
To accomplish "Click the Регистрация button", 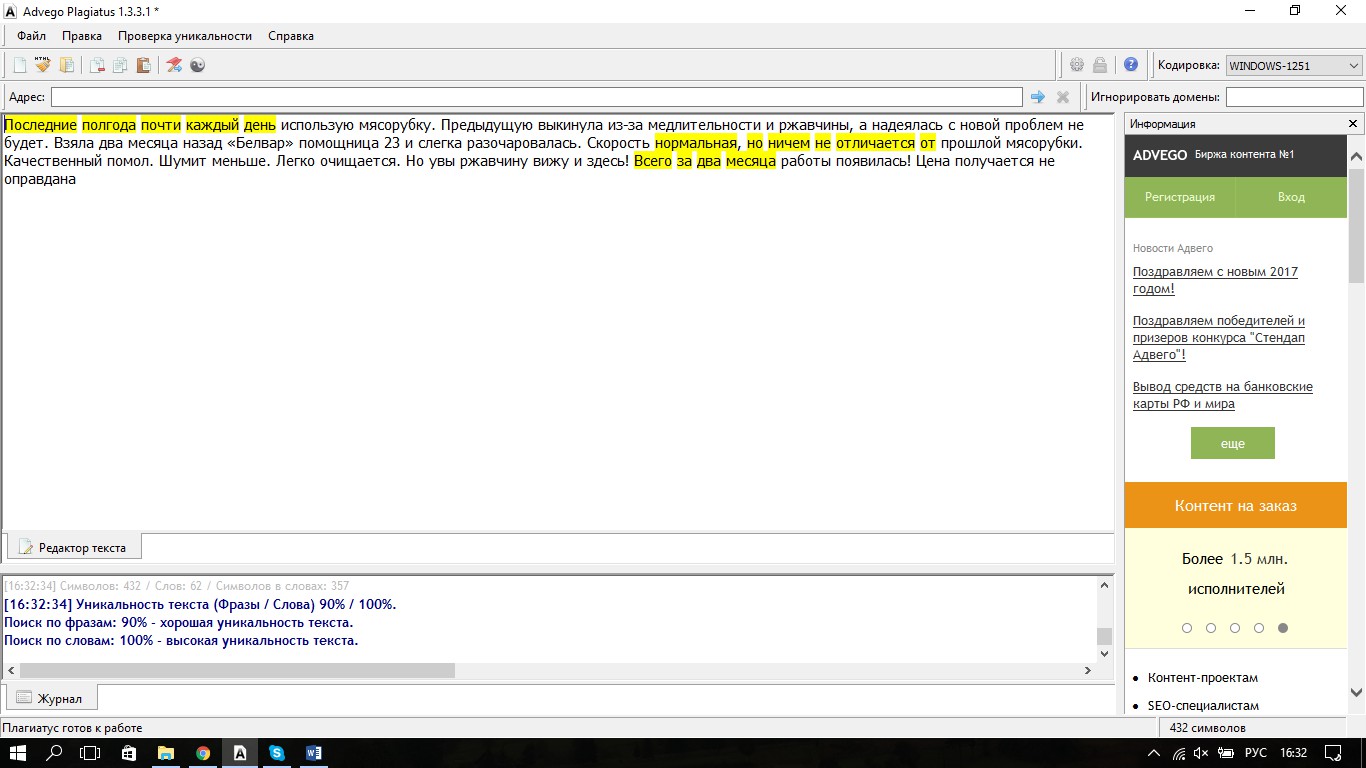I will pos(1180,197).
